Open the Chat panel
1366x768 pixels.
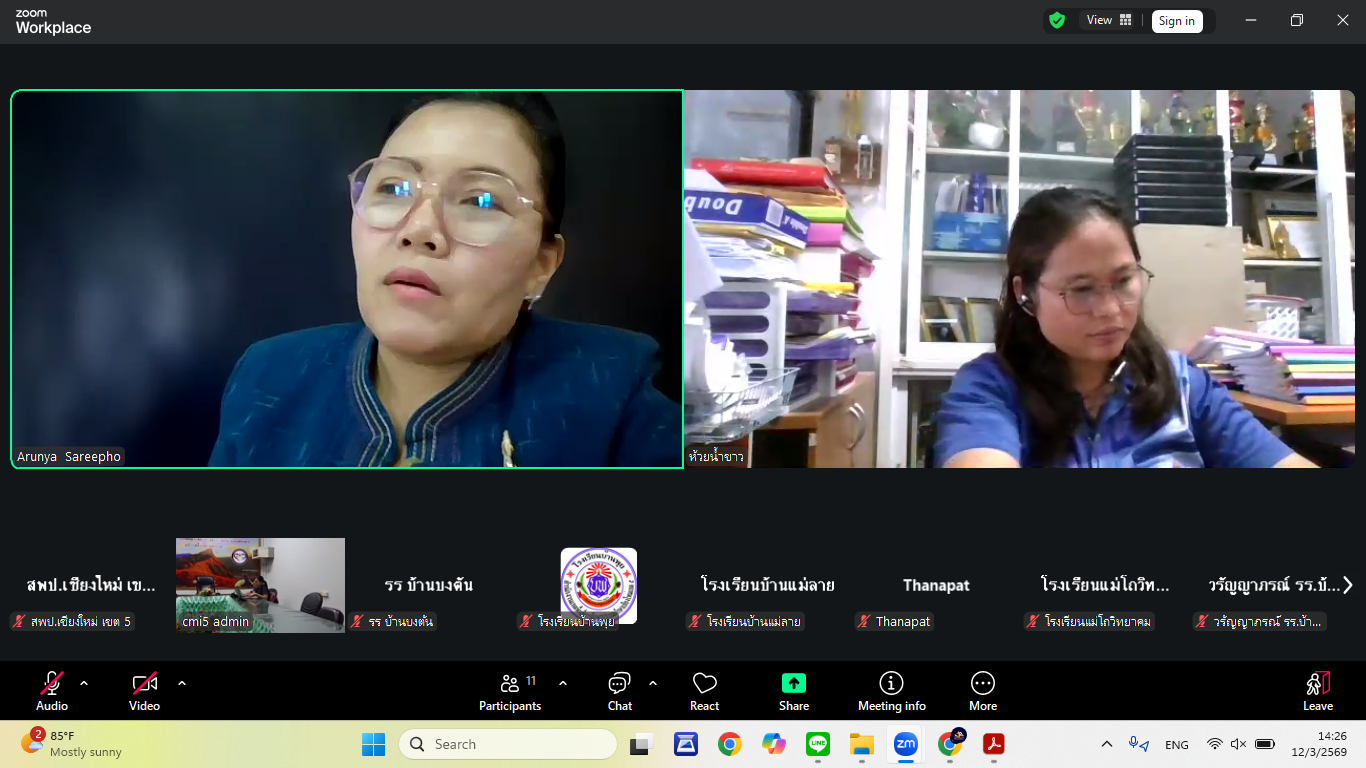[x=620, y=691]
